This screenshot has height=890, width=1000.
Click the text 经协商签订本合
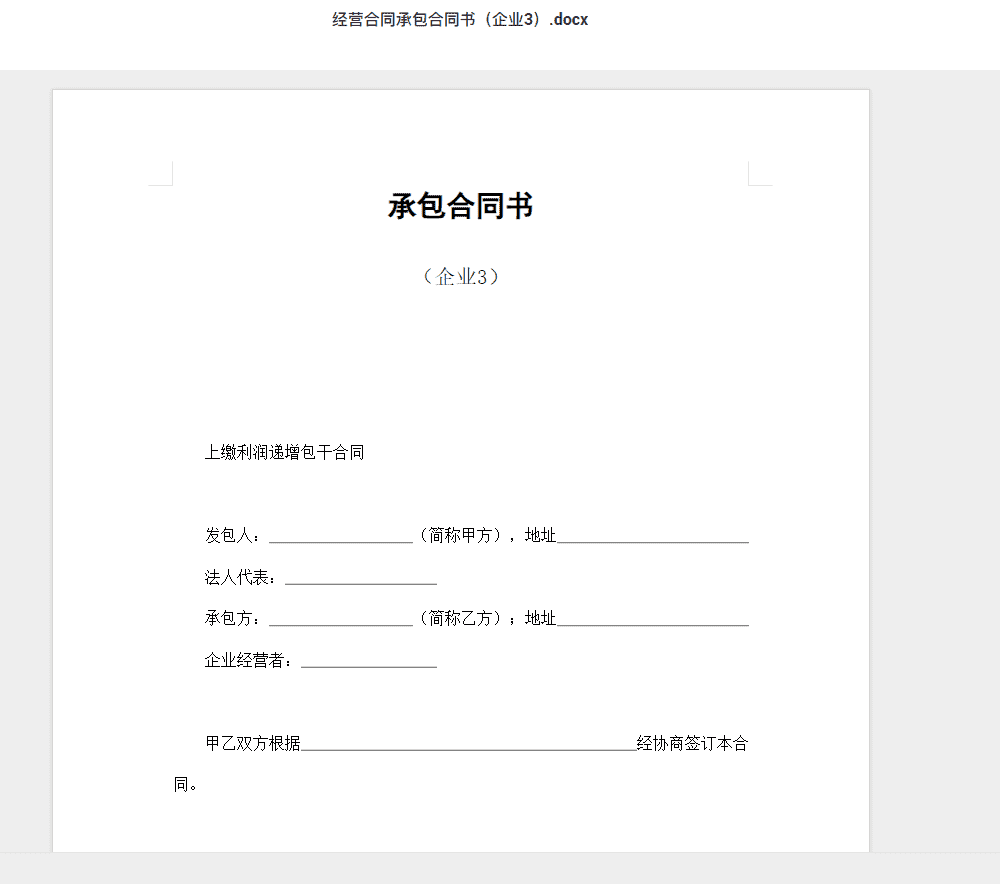click(693, 743)
